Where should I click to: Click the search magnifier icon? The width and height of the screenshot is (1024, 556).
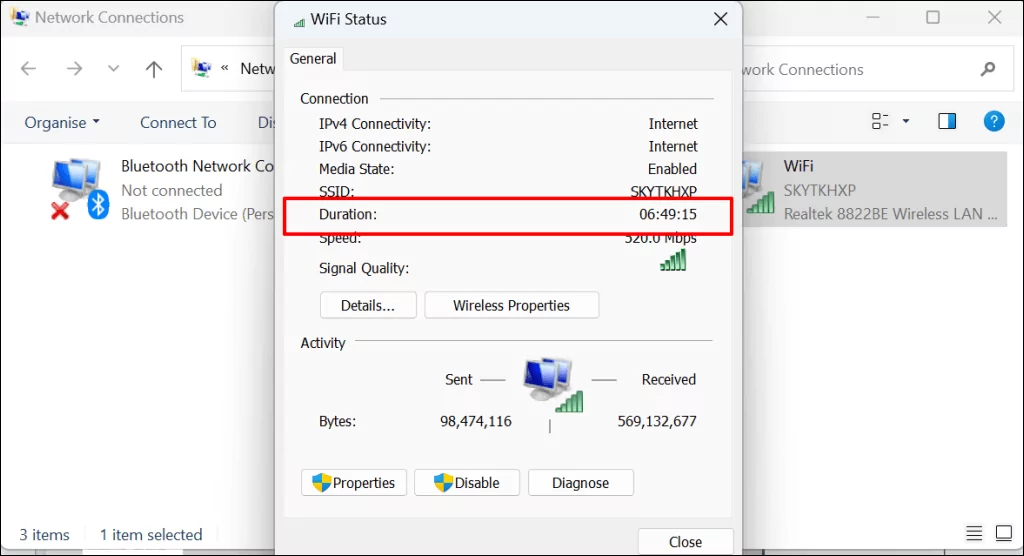988,69
